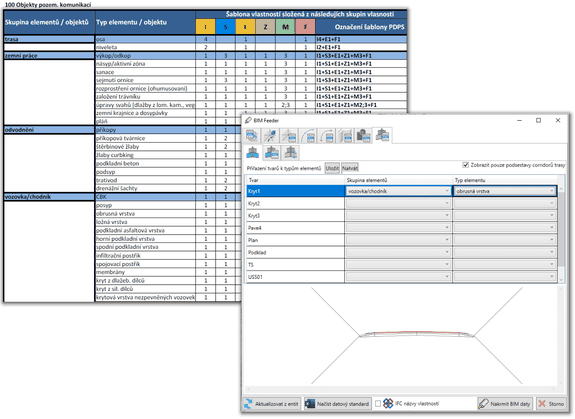Select the gray corridor refresh sub-tab icon
Screen dimensions: 575x419
pyautogui.click(x=291, y=152)
